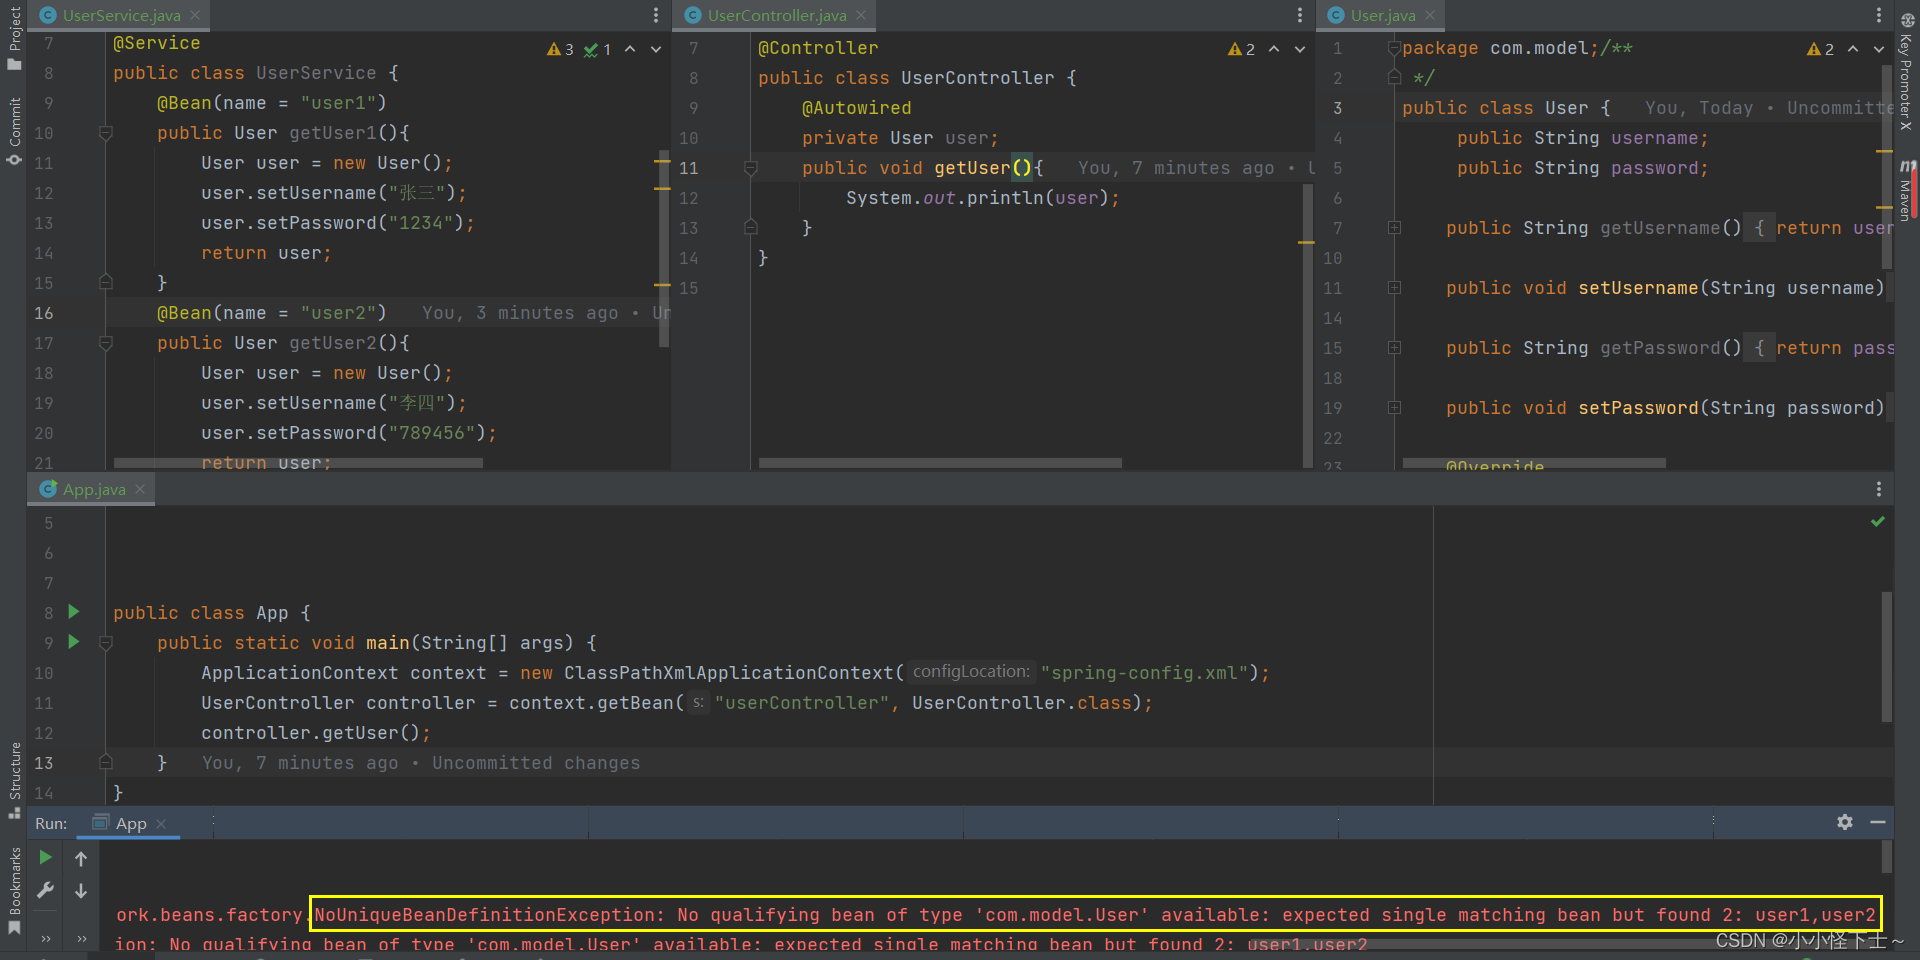This screenshot has width=1920, height=960.
Task: Click UserController horizontal scrollbar
Action: pyautogui.click(x=940, y=463)
